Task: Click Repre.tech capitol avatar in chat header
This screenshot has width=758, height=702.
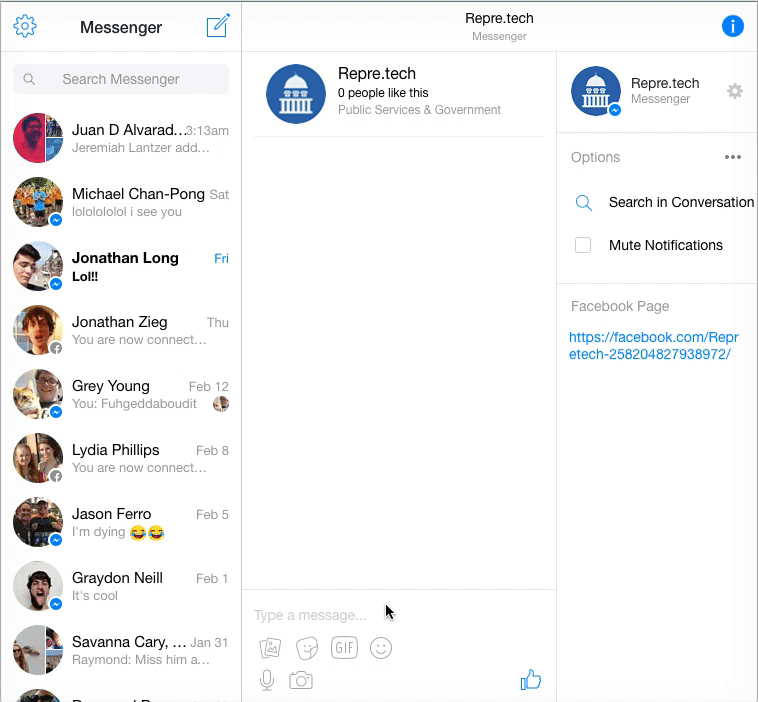Action: [296, 94]
